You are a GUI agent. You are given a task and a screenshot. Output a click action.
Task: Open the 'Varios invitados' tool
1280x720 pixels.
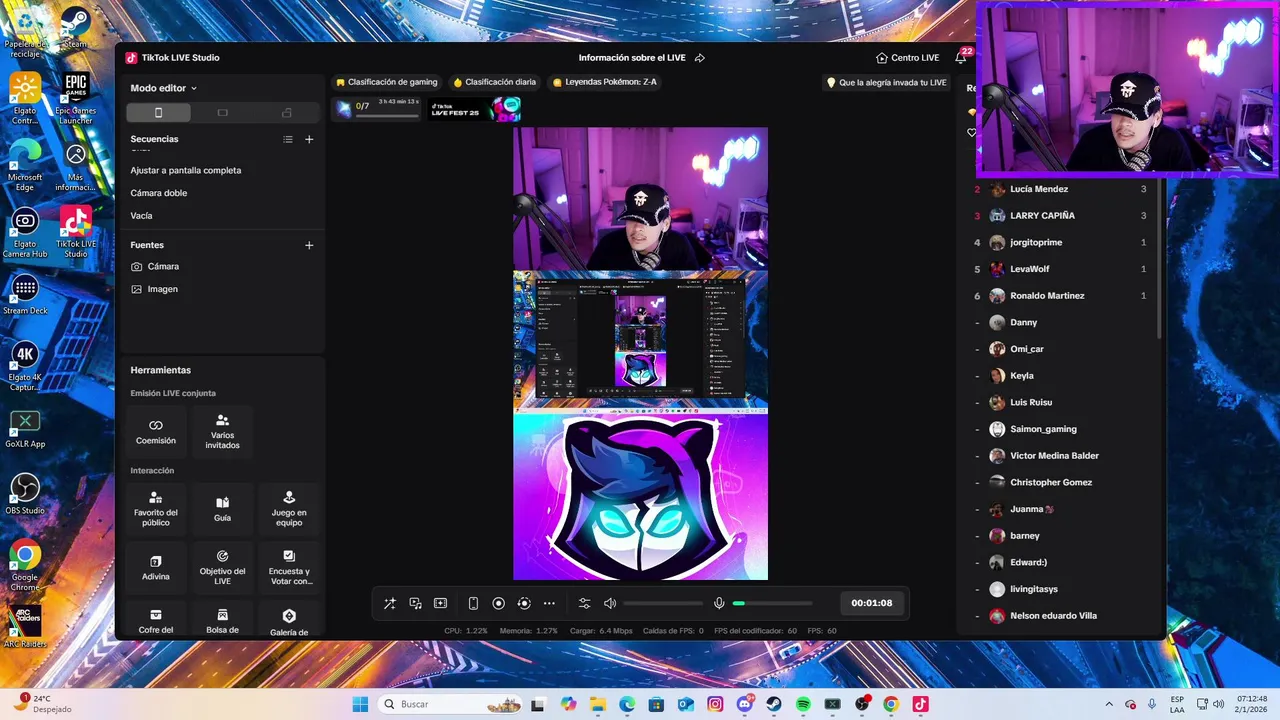[x=222, y=431]
